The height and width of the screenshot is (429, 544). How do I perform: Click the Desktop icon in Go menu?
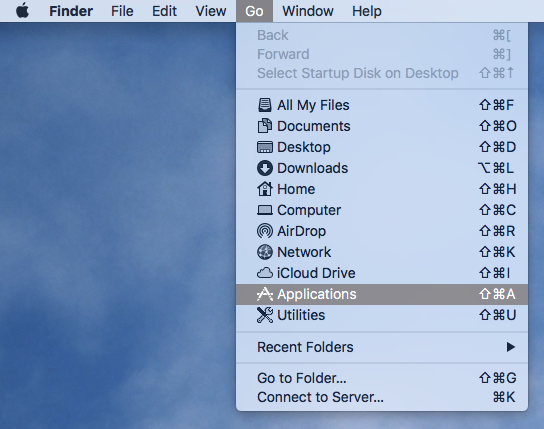click(265, 147)
